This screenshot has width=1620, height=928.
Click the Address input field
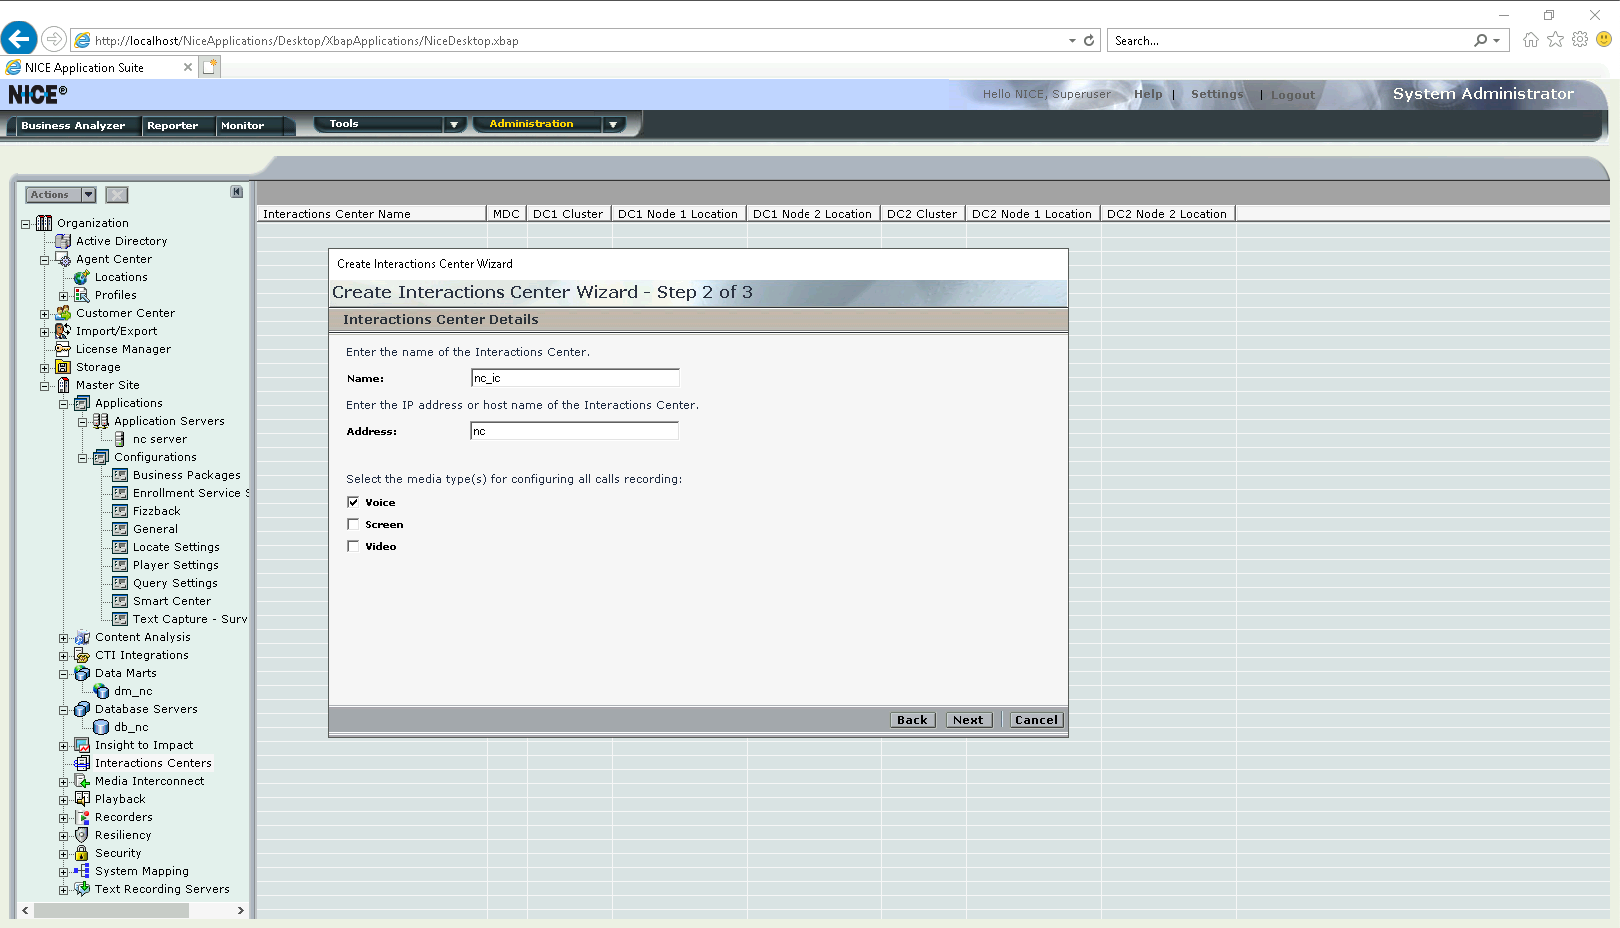pos(574,431)
